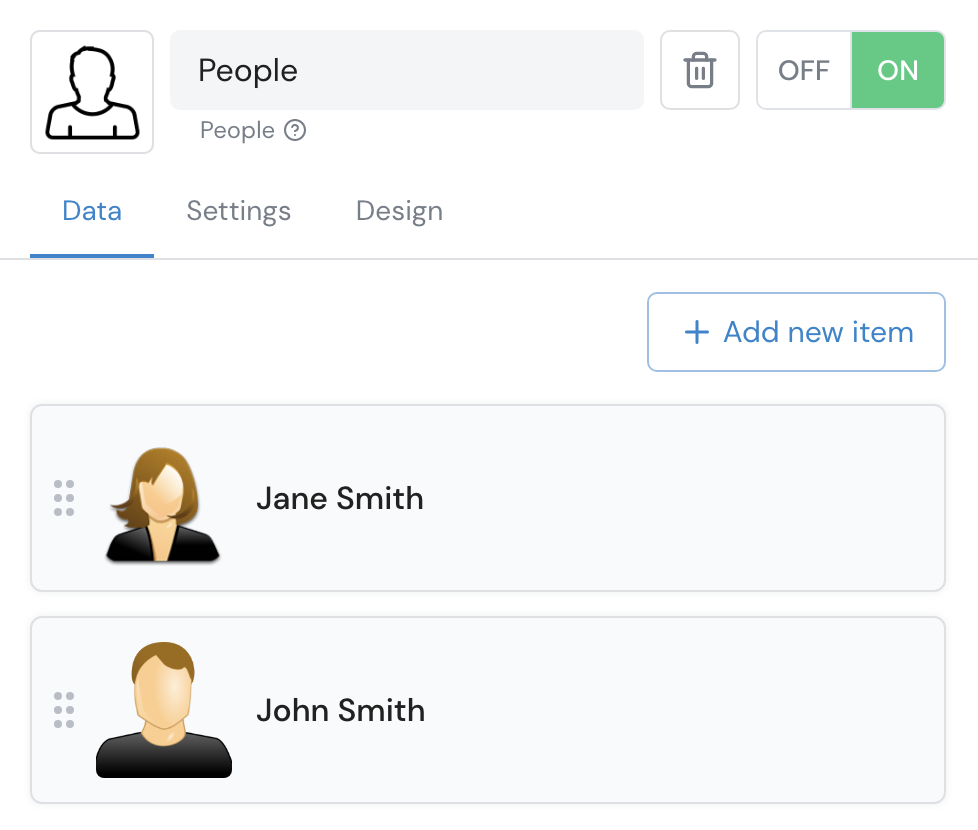The image size is (978, 830).
Task: Switch to the Settings tab
Action: [x=239, y=211]
